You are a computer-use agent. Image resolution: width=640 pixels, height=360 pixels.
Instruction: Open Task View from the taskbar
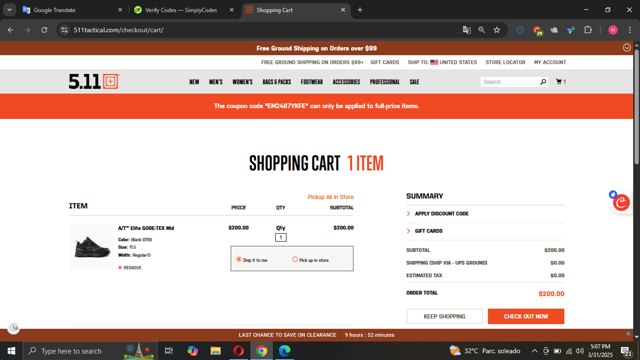(x=169, y=351)
